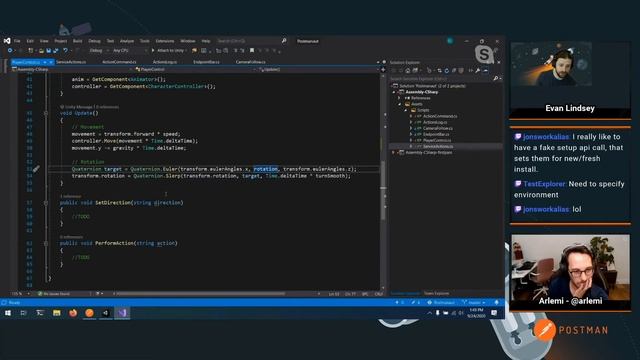
Task: Select EndpointBar.cs in Solution Explorer
Action: (x=436, y=134)
